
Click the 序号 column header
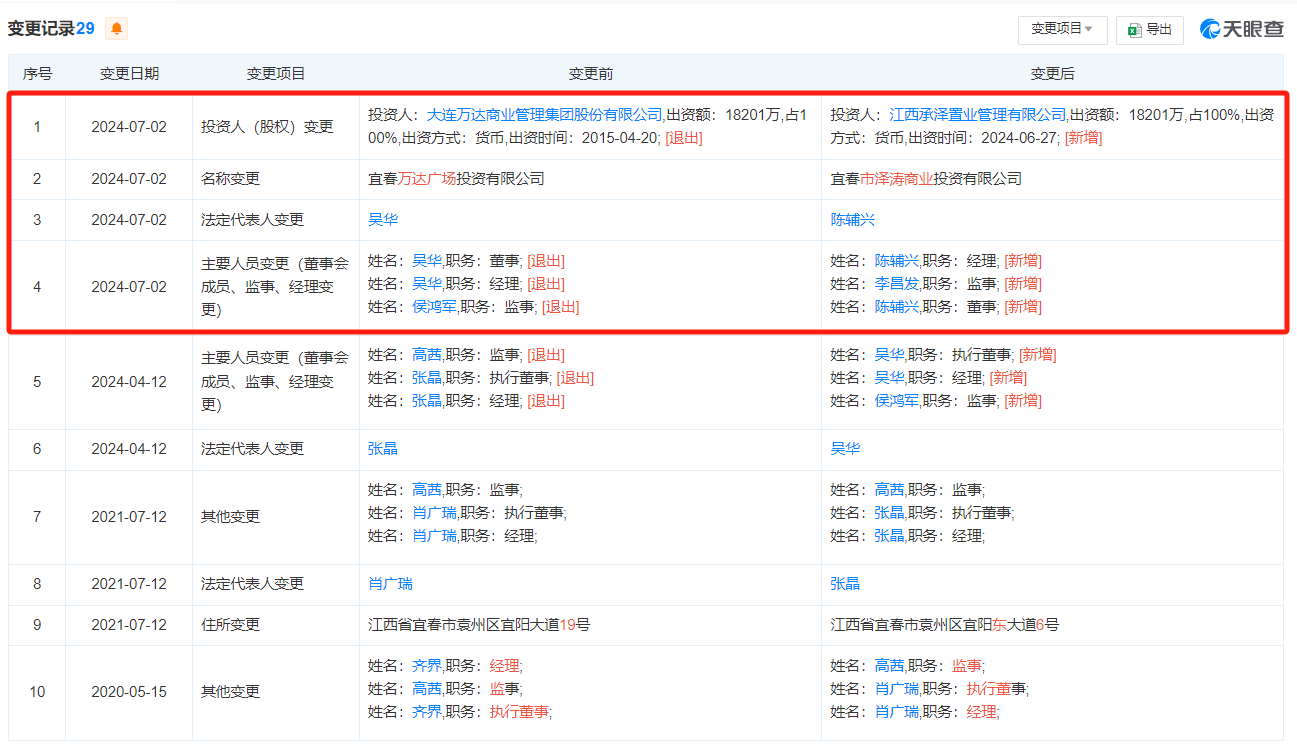click(38, 74)
